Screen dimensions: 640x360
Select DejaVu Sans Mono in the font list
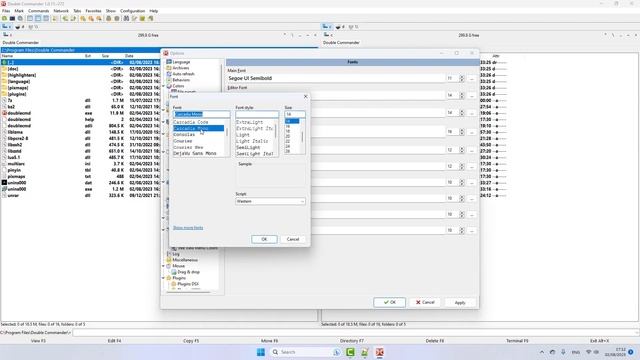(195, 153)
